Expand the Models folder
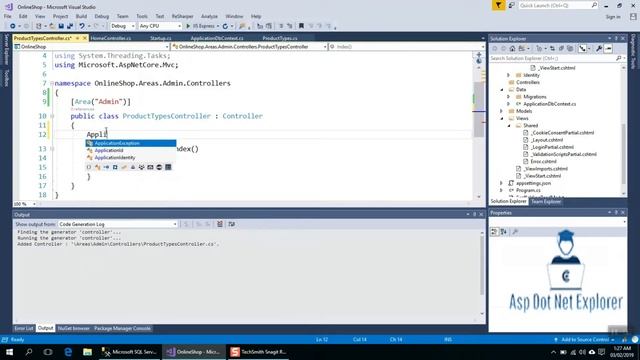 click(x=502, y=111)
